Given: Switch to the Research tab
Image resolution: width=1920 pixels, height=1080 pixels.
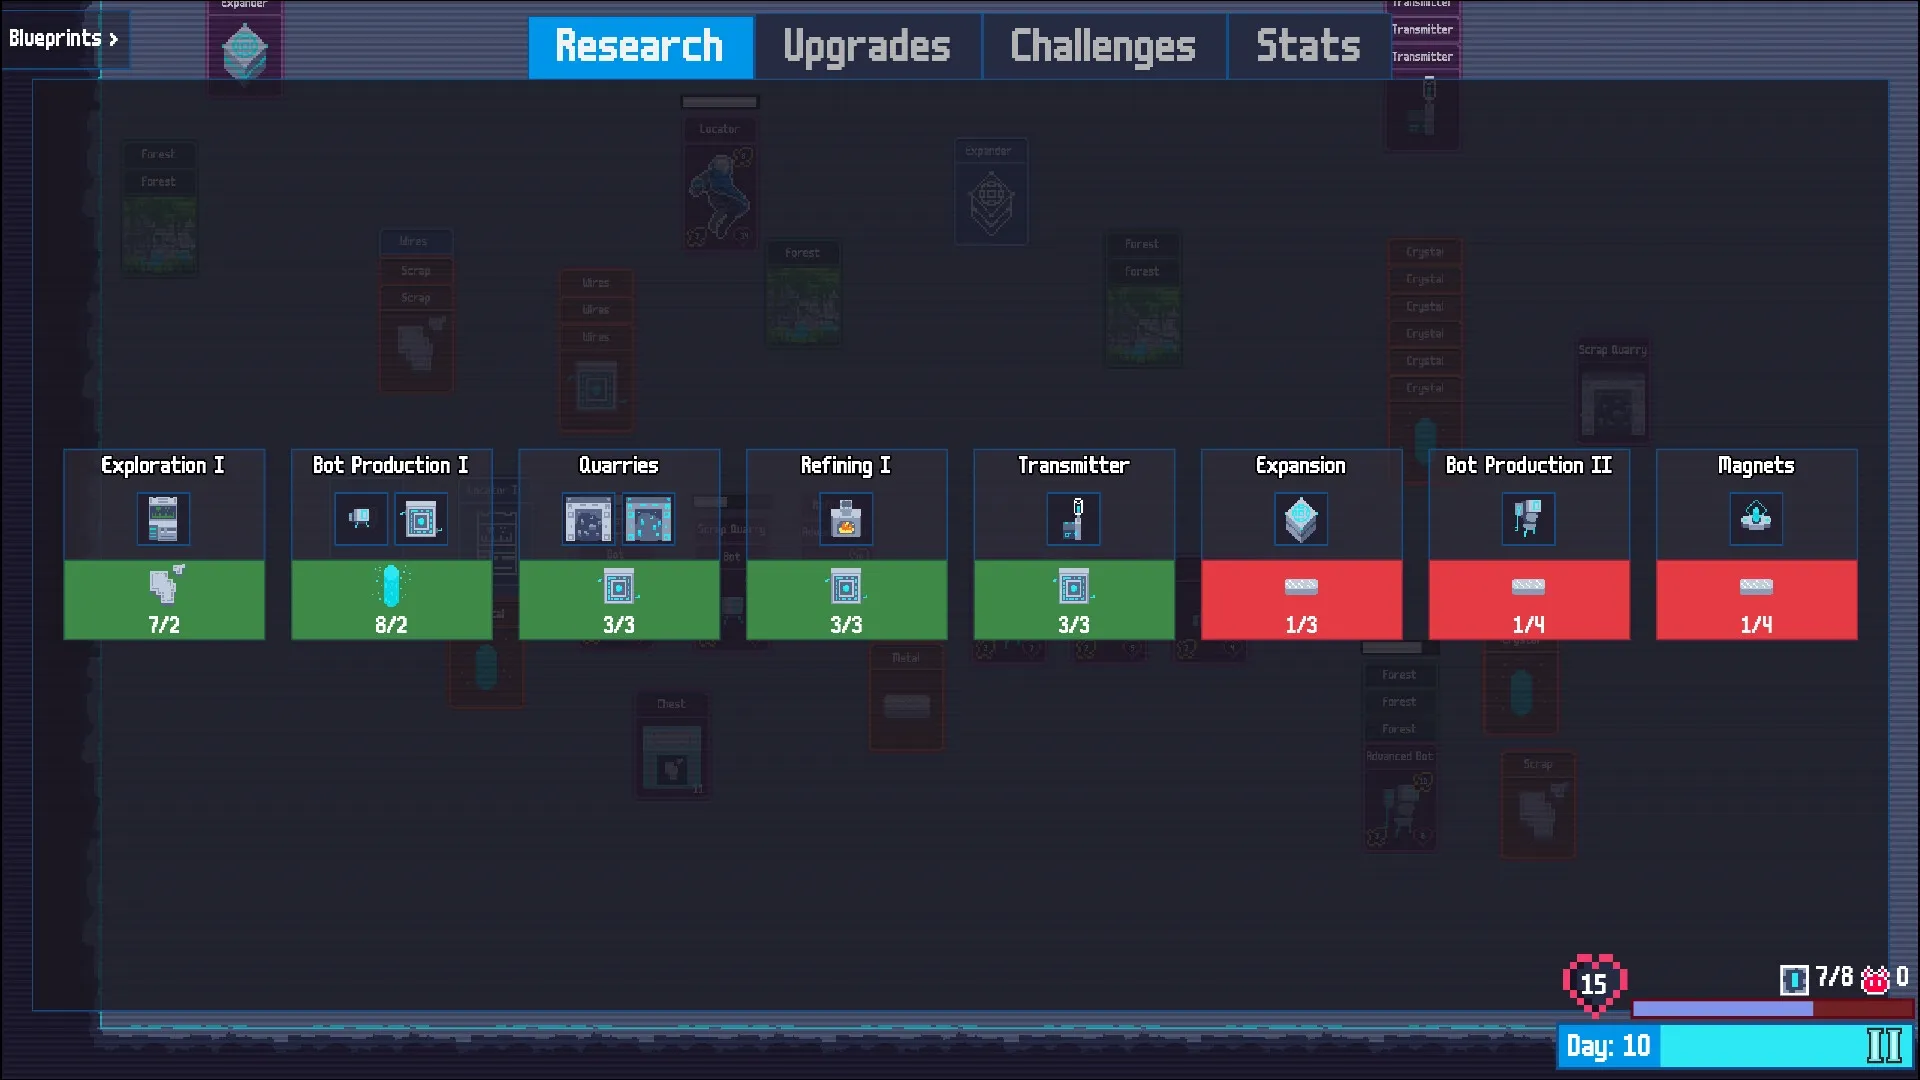Looking at the screenshot, I should (x=640, y=47).
